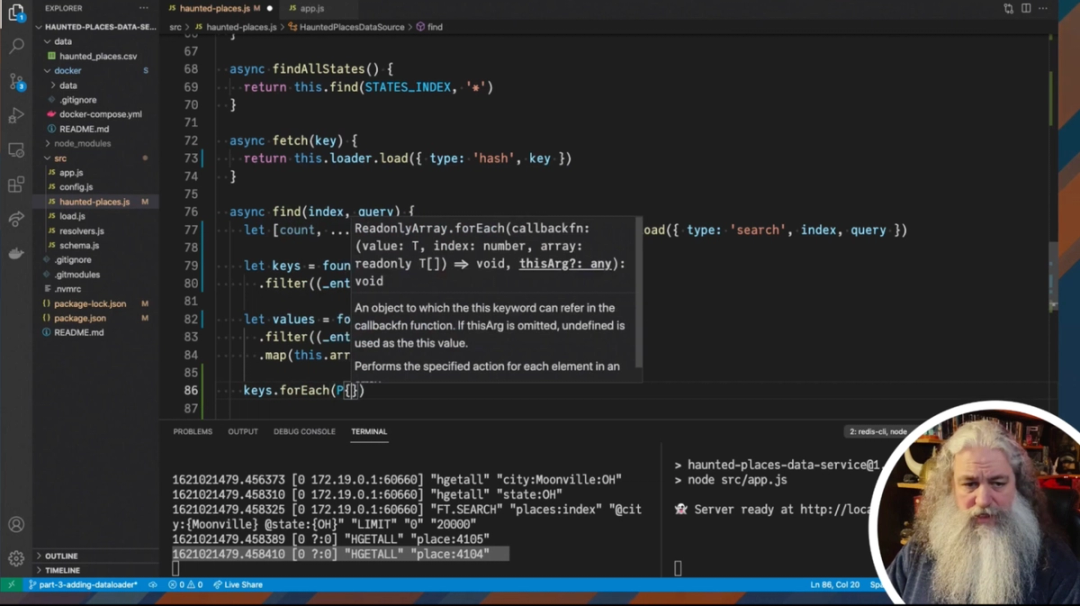Select the DEBUG CONSOLE panel tab
This screenshot has height=606, width=1080.
pyautogui.click(x=304, y=431)
